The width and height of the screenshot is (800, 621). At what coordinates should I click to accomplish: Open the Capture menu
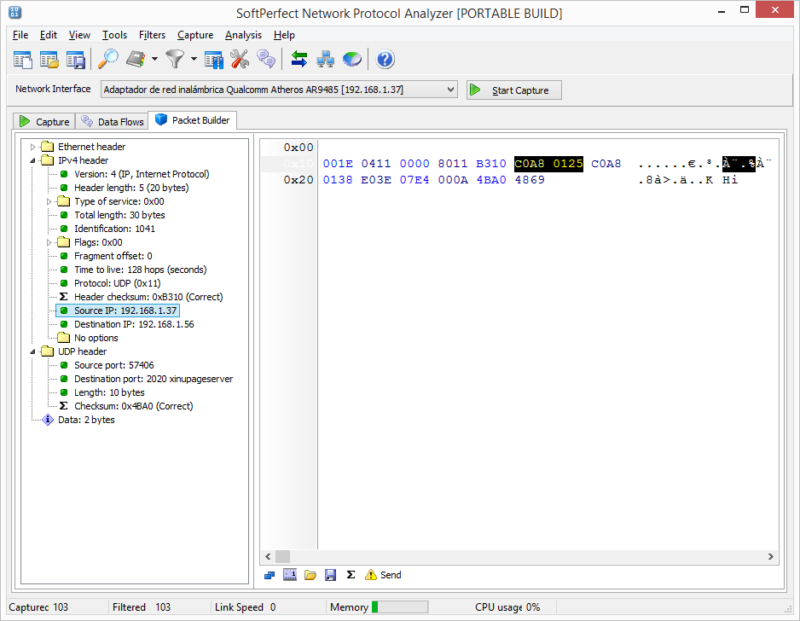click(194, 34)
